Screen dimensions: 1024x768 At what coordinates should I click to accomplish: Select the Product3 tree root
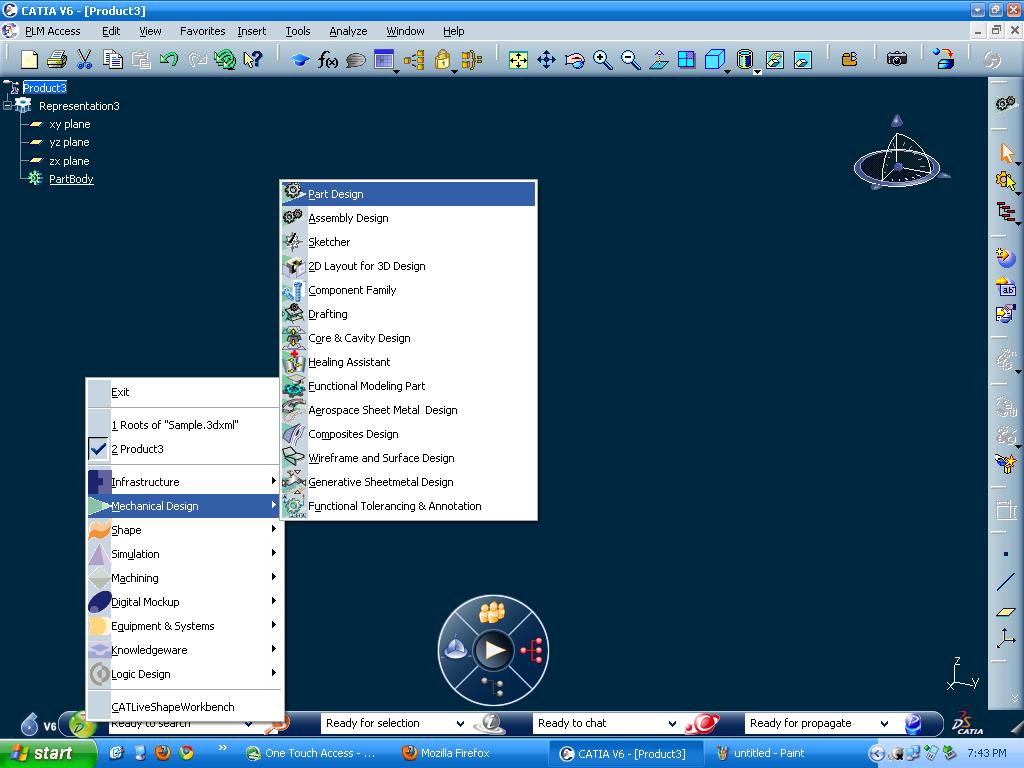tap(44, 88)
